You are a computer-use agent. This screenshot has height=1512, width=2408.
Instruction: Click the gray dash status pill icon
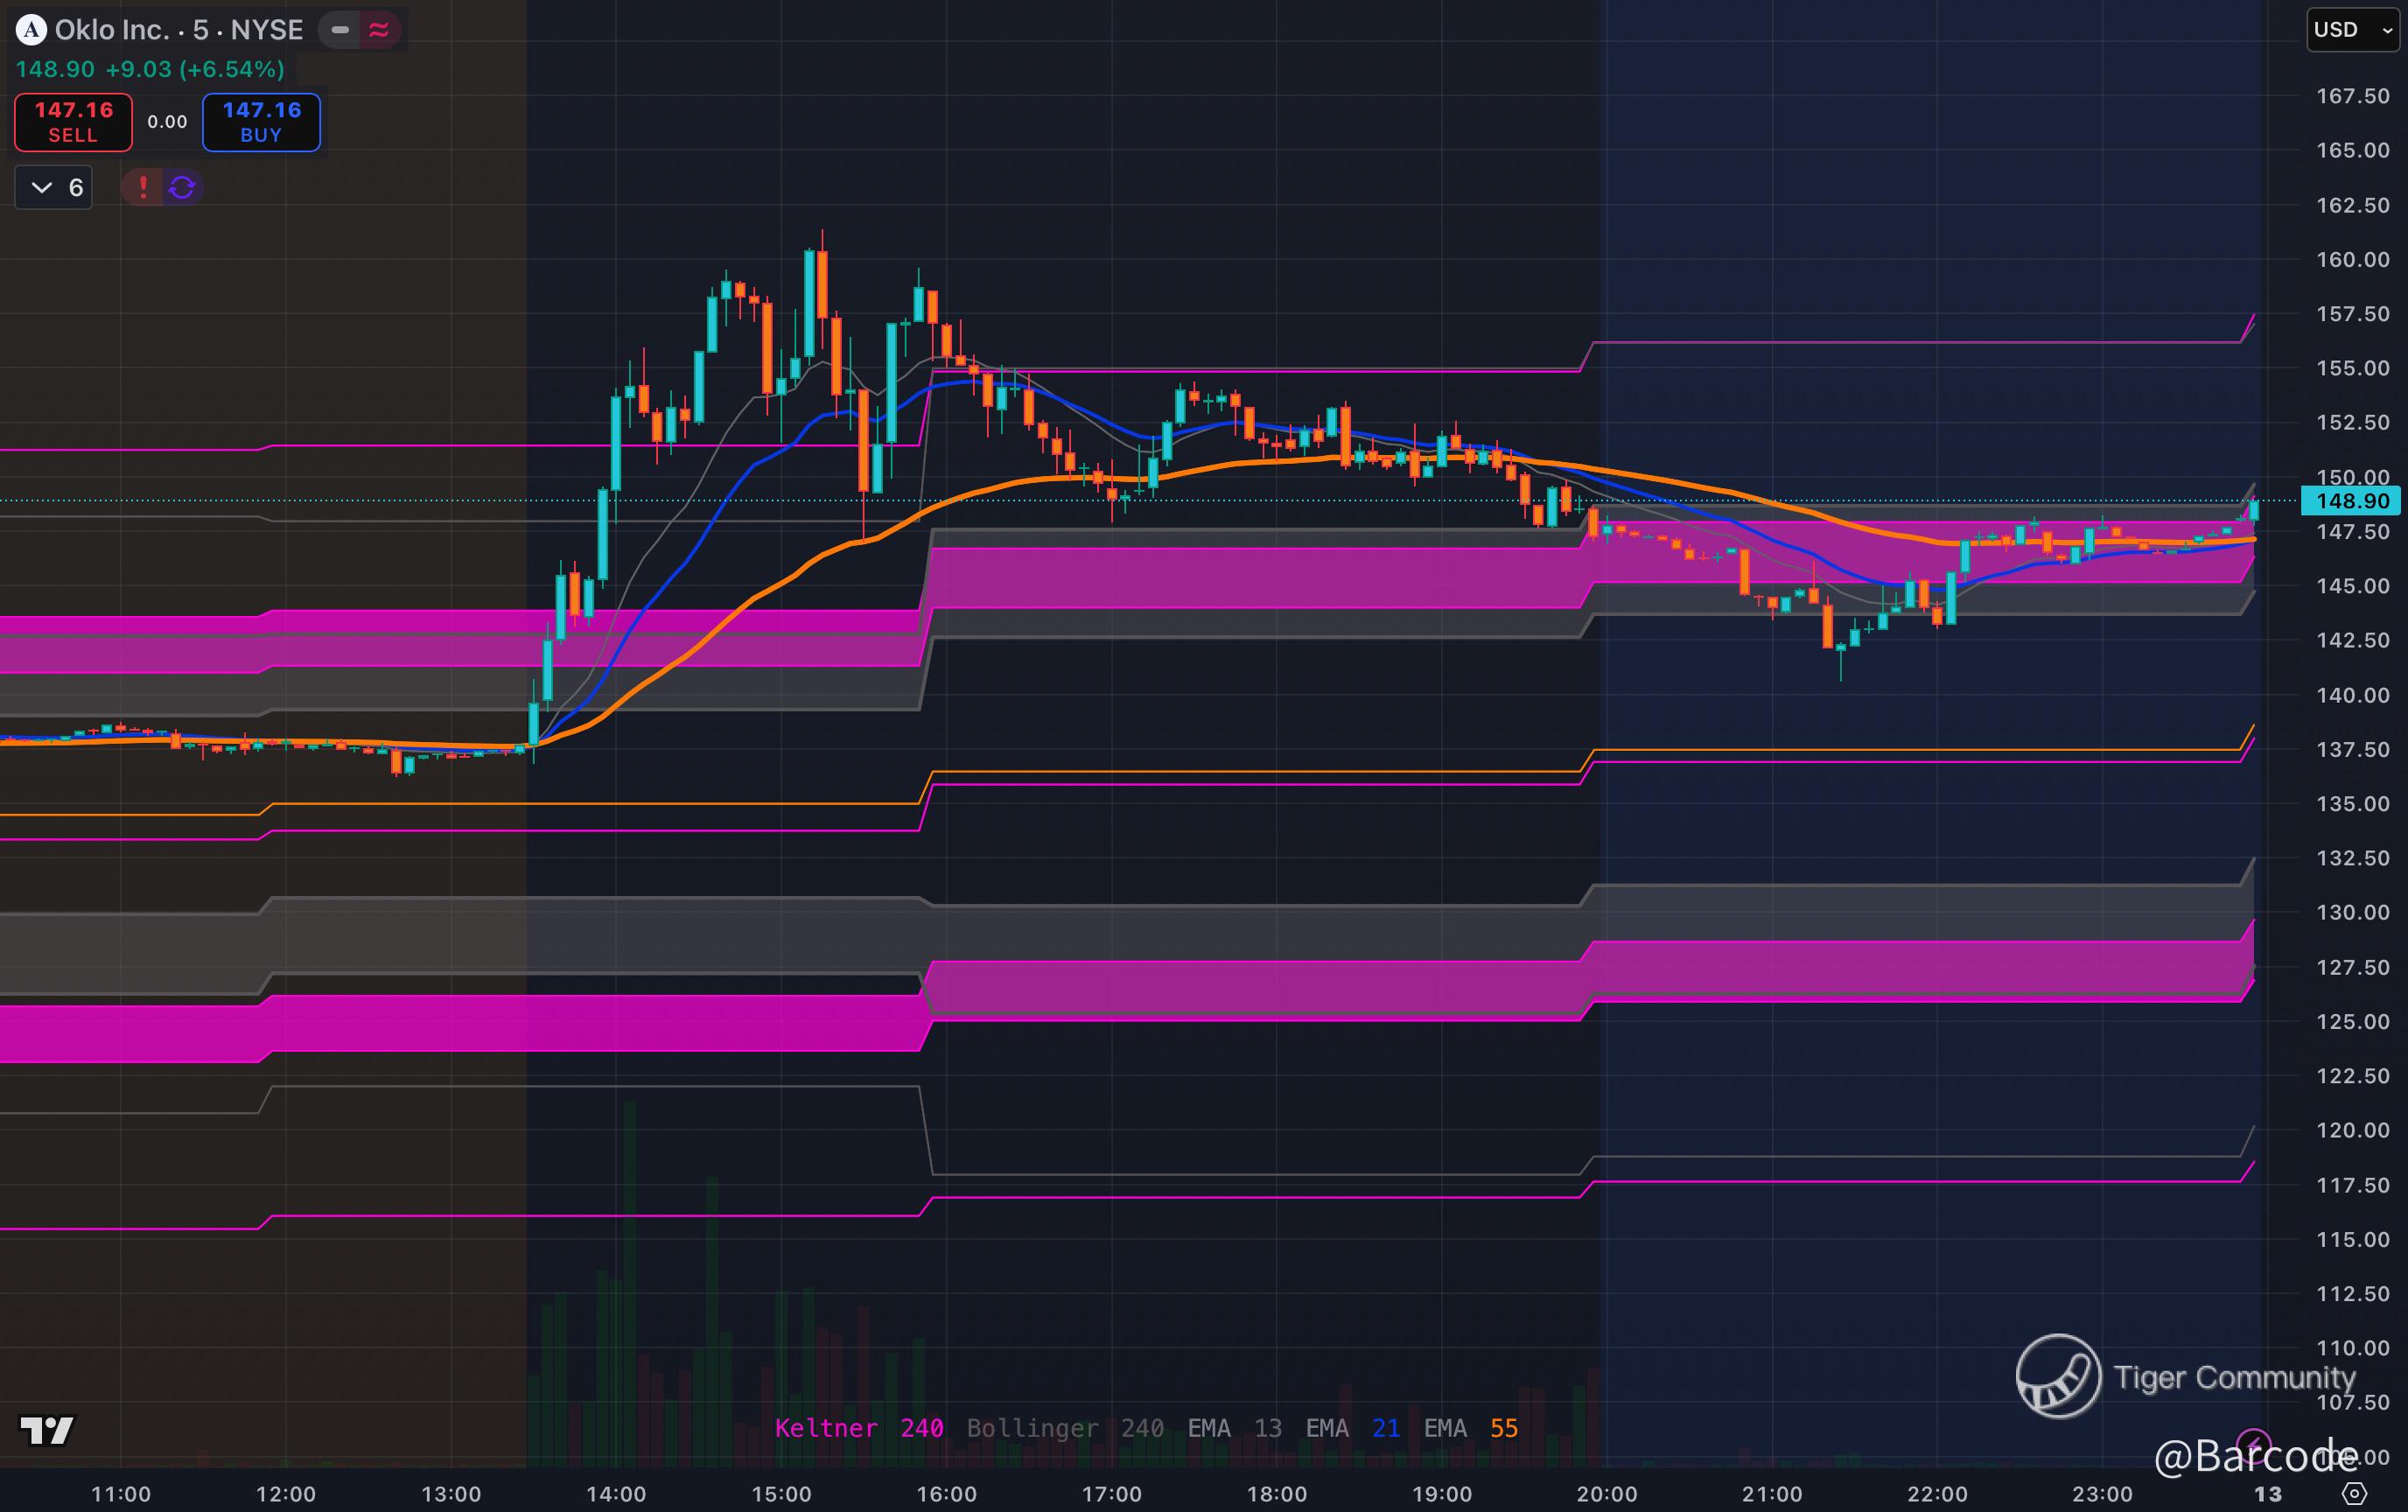(x=340, y=30)
